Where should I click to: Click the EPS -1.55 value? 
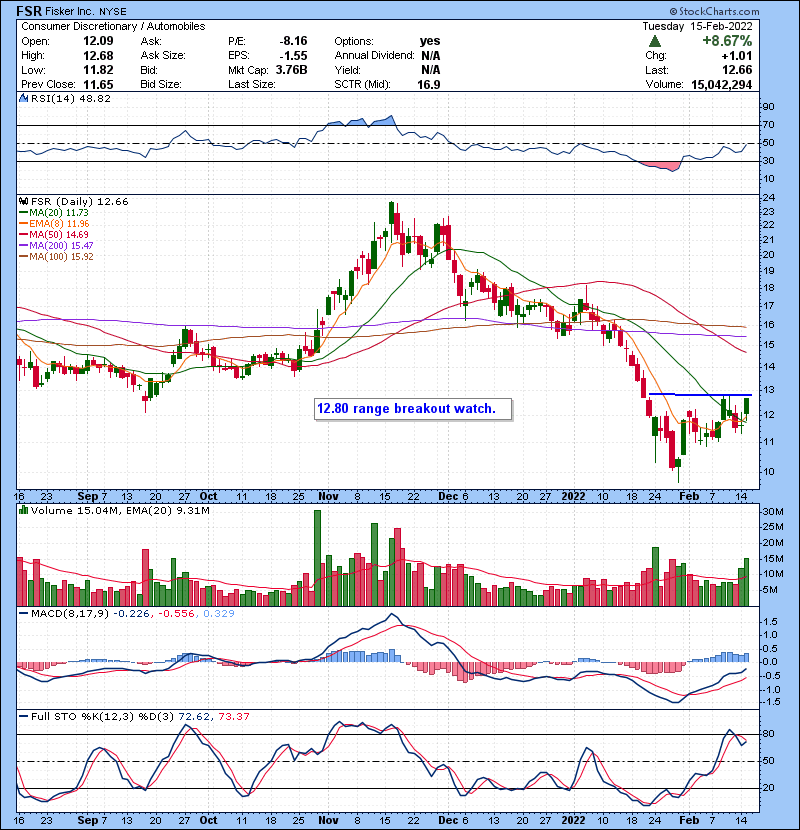[293, 56]
